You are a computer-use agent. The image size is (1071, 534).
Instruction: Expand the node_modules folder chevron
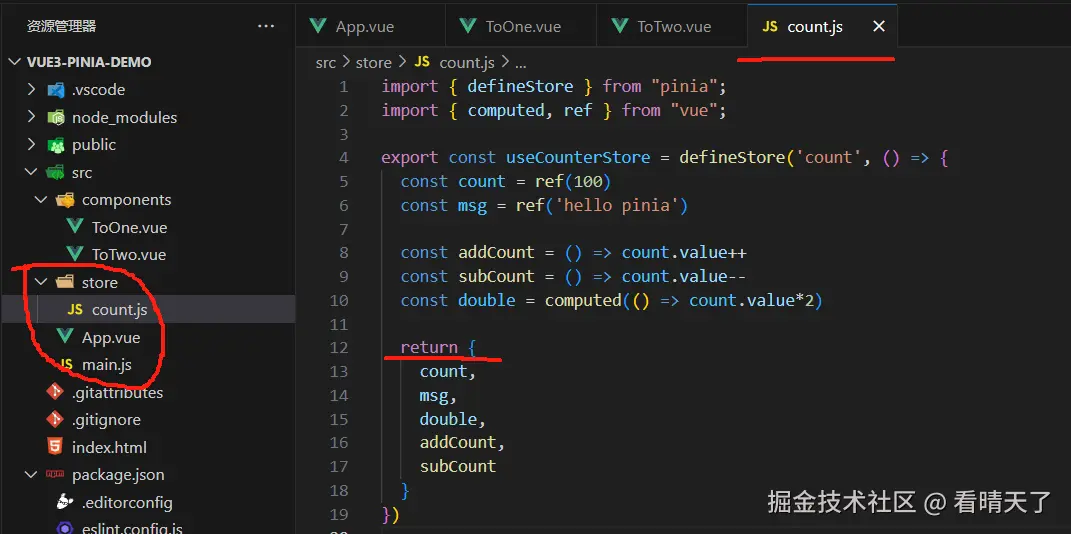pyautogui.click(x=31, y=117)
